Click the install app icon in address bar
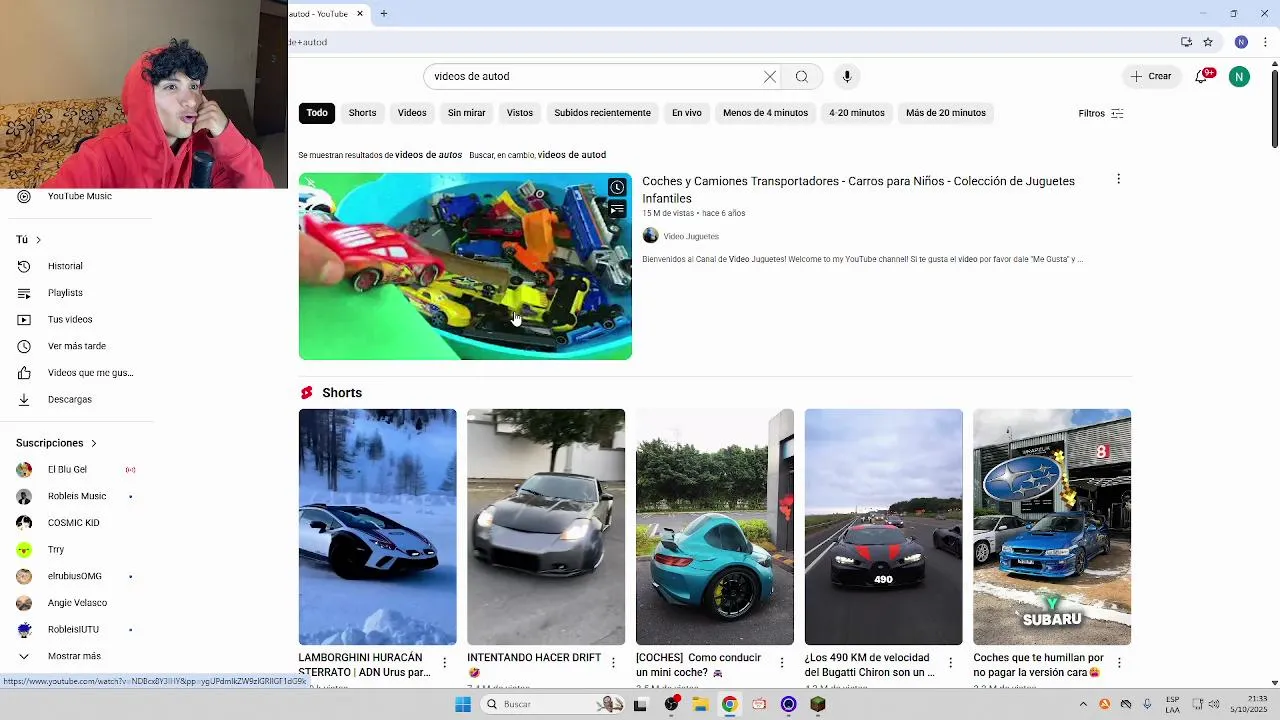Screen dimensions: 1280x720 click(x=1186, y=42)
